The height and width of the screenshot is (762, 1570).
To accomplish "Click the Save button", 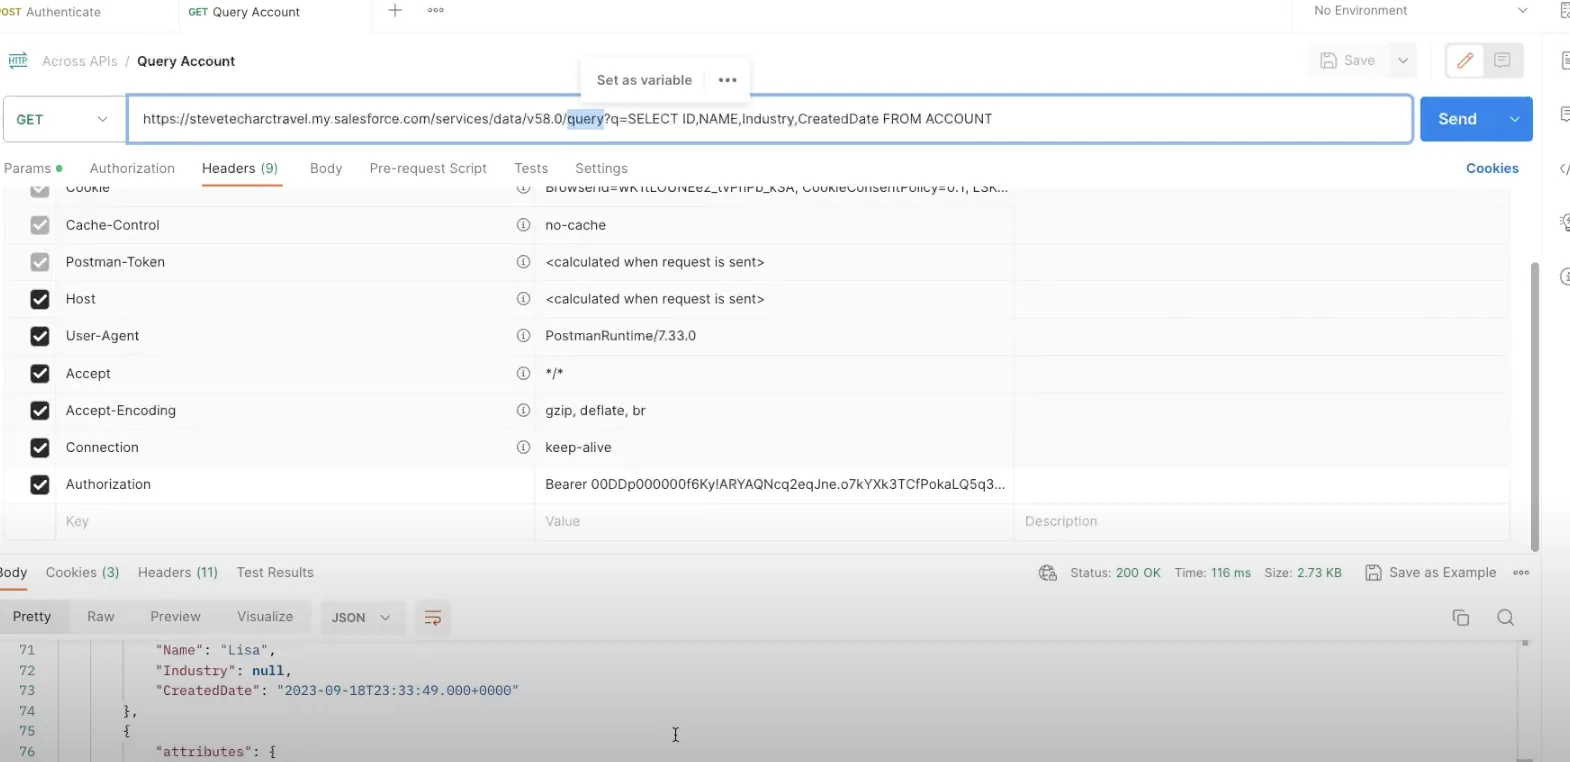I will [1348, 61].
